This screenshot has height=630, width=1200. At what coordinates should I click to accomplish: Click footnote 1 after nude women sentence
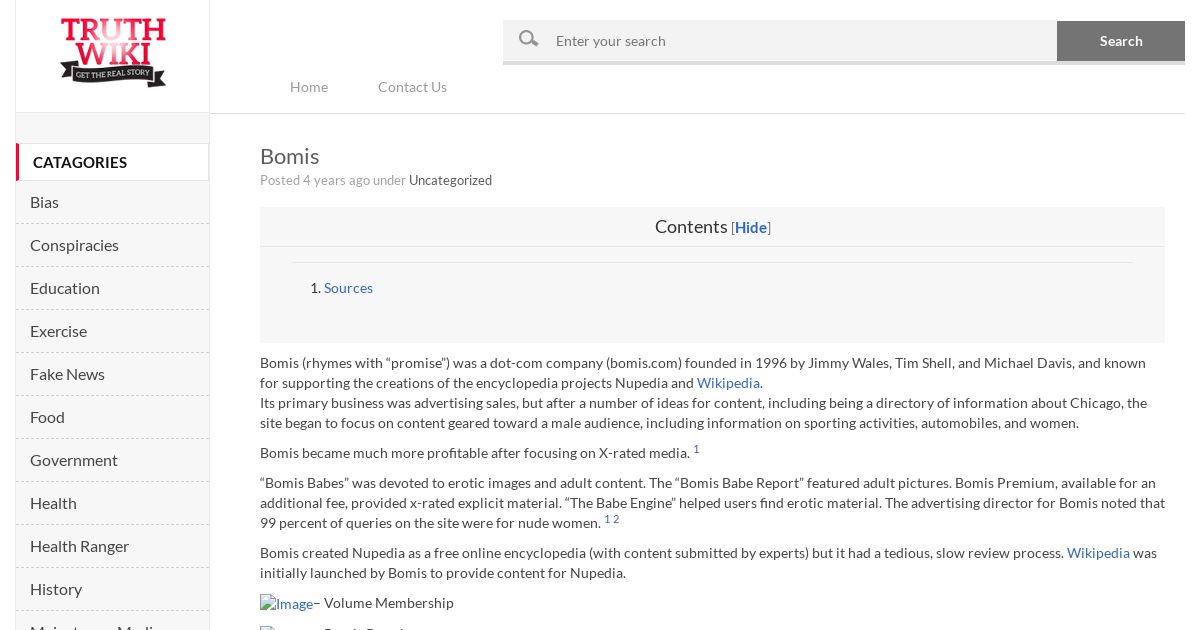[607, 519]
